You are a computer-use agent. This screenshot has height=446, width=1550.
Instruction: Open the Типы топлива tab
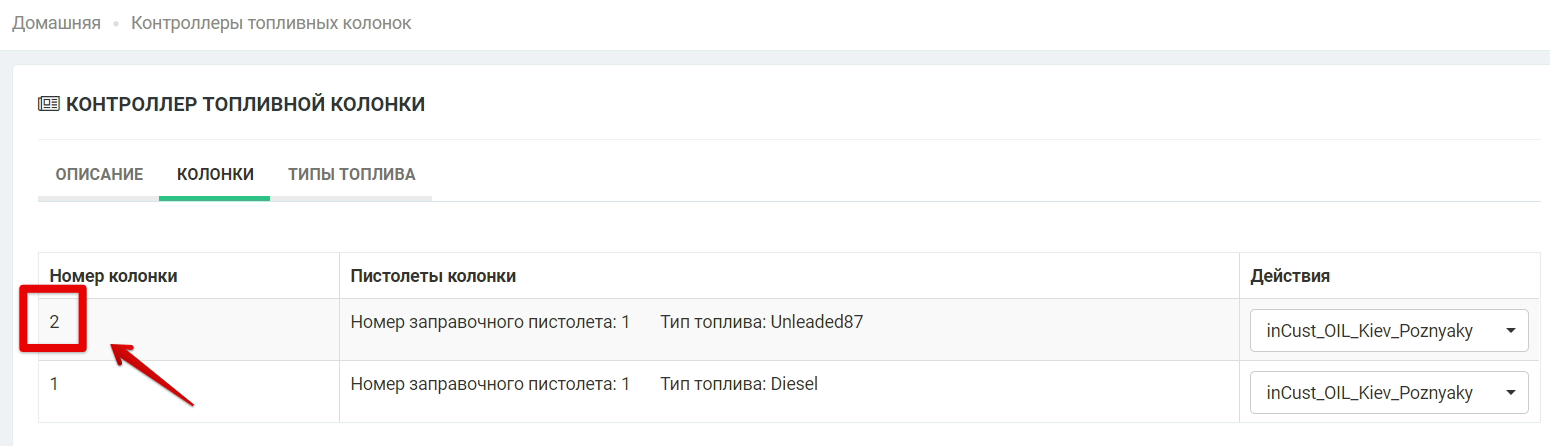coord(351,174)
